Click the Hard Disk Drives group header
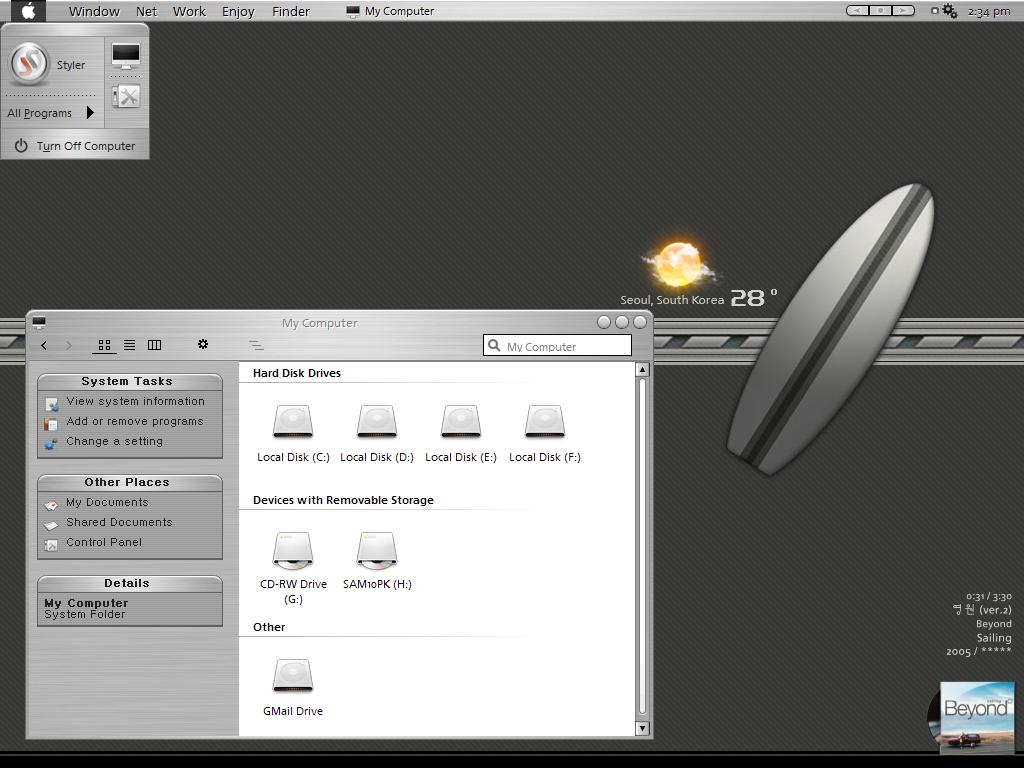 (x=296, y=373)
